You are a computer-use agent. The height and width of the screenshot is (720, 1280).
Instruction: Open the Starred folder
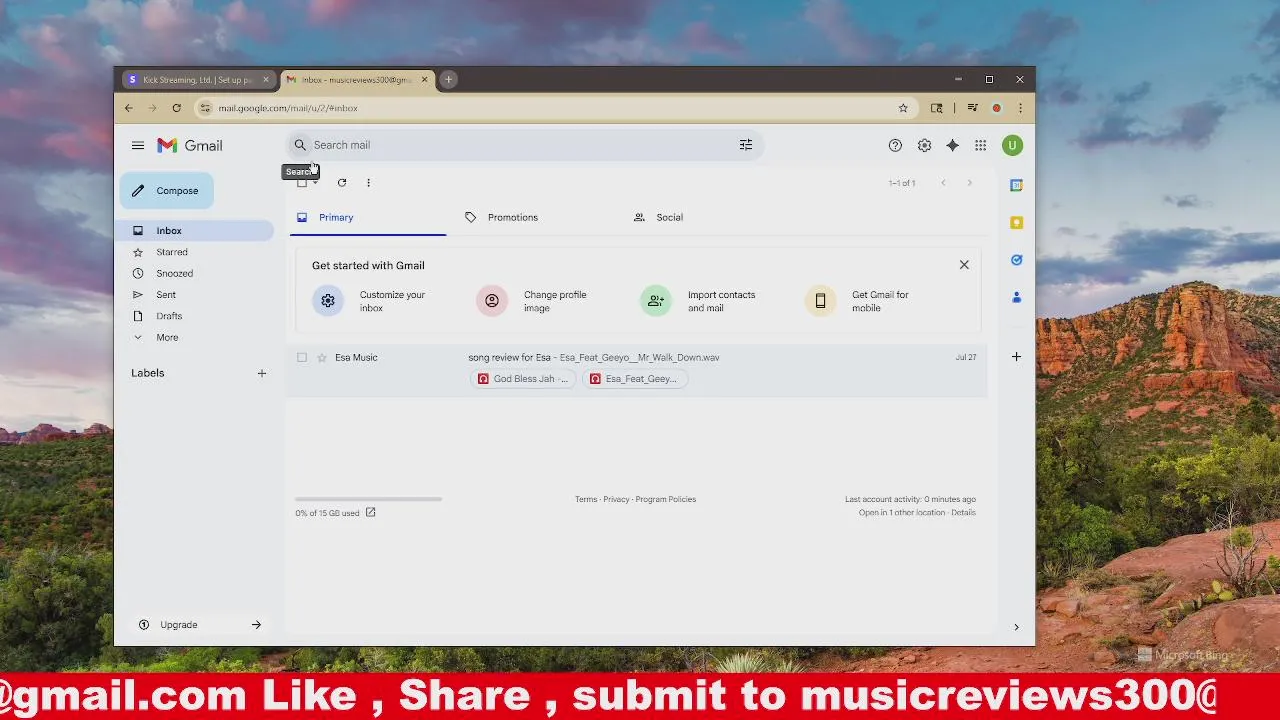172,252
